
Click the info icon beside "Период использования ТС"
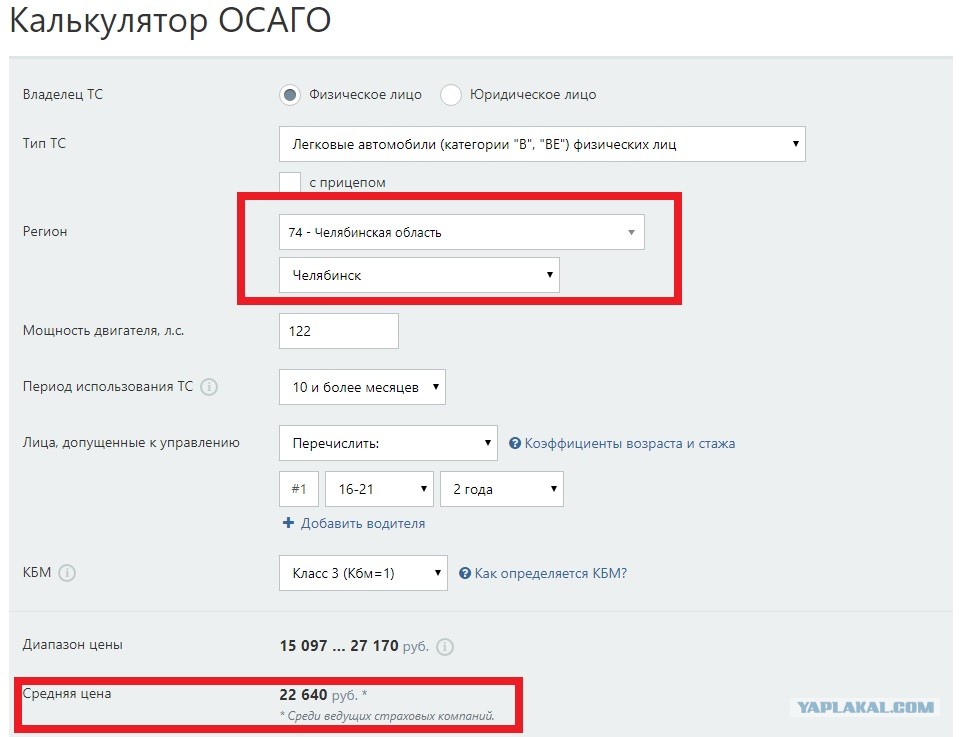pyautogui.click(x=209, y=387)
